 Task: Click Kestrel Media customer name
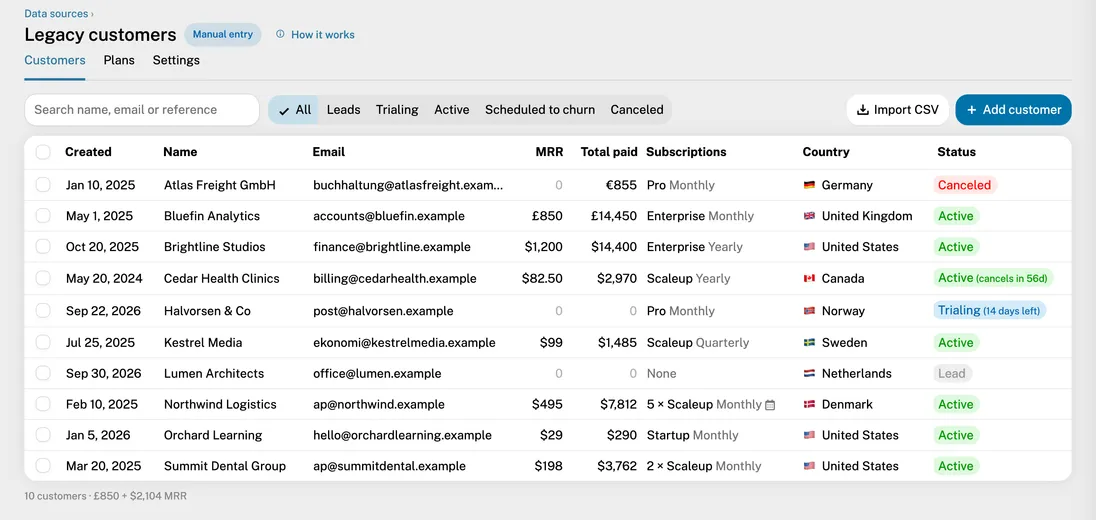point(203,342)
